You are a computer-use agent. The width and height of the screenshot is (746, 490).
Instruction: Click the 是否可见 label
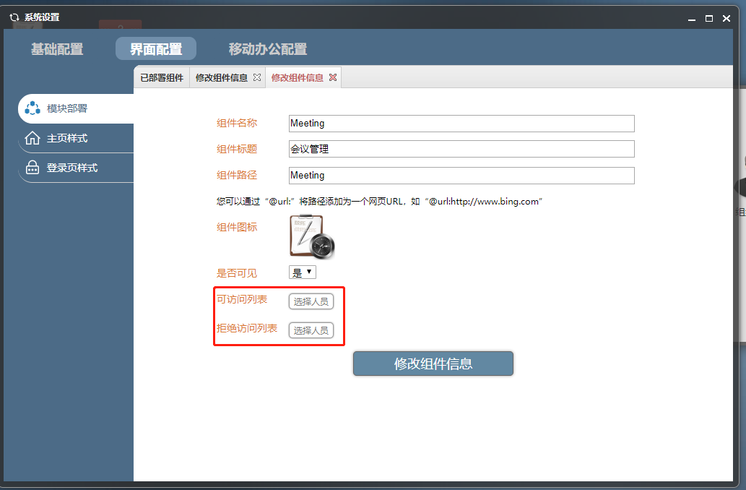tap(237, 273)
